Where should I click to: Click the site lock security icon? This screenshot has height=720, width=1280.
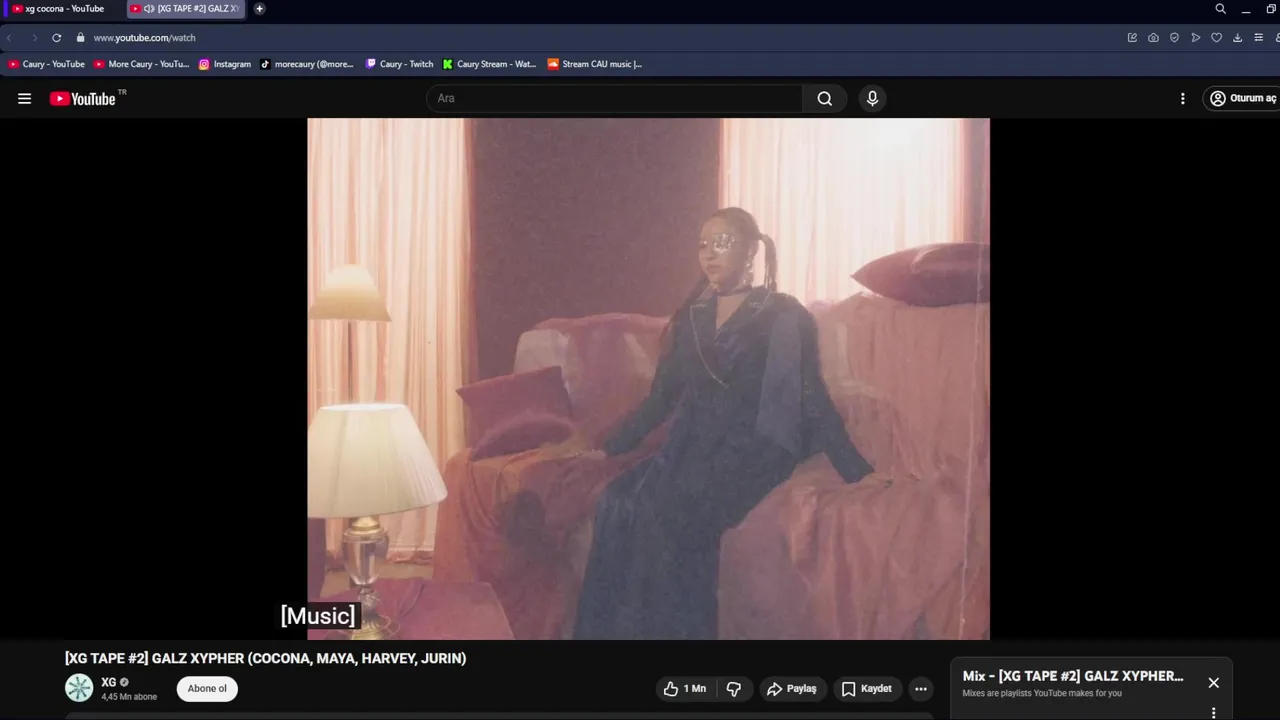pyautogui.click(x=81, y=38)
